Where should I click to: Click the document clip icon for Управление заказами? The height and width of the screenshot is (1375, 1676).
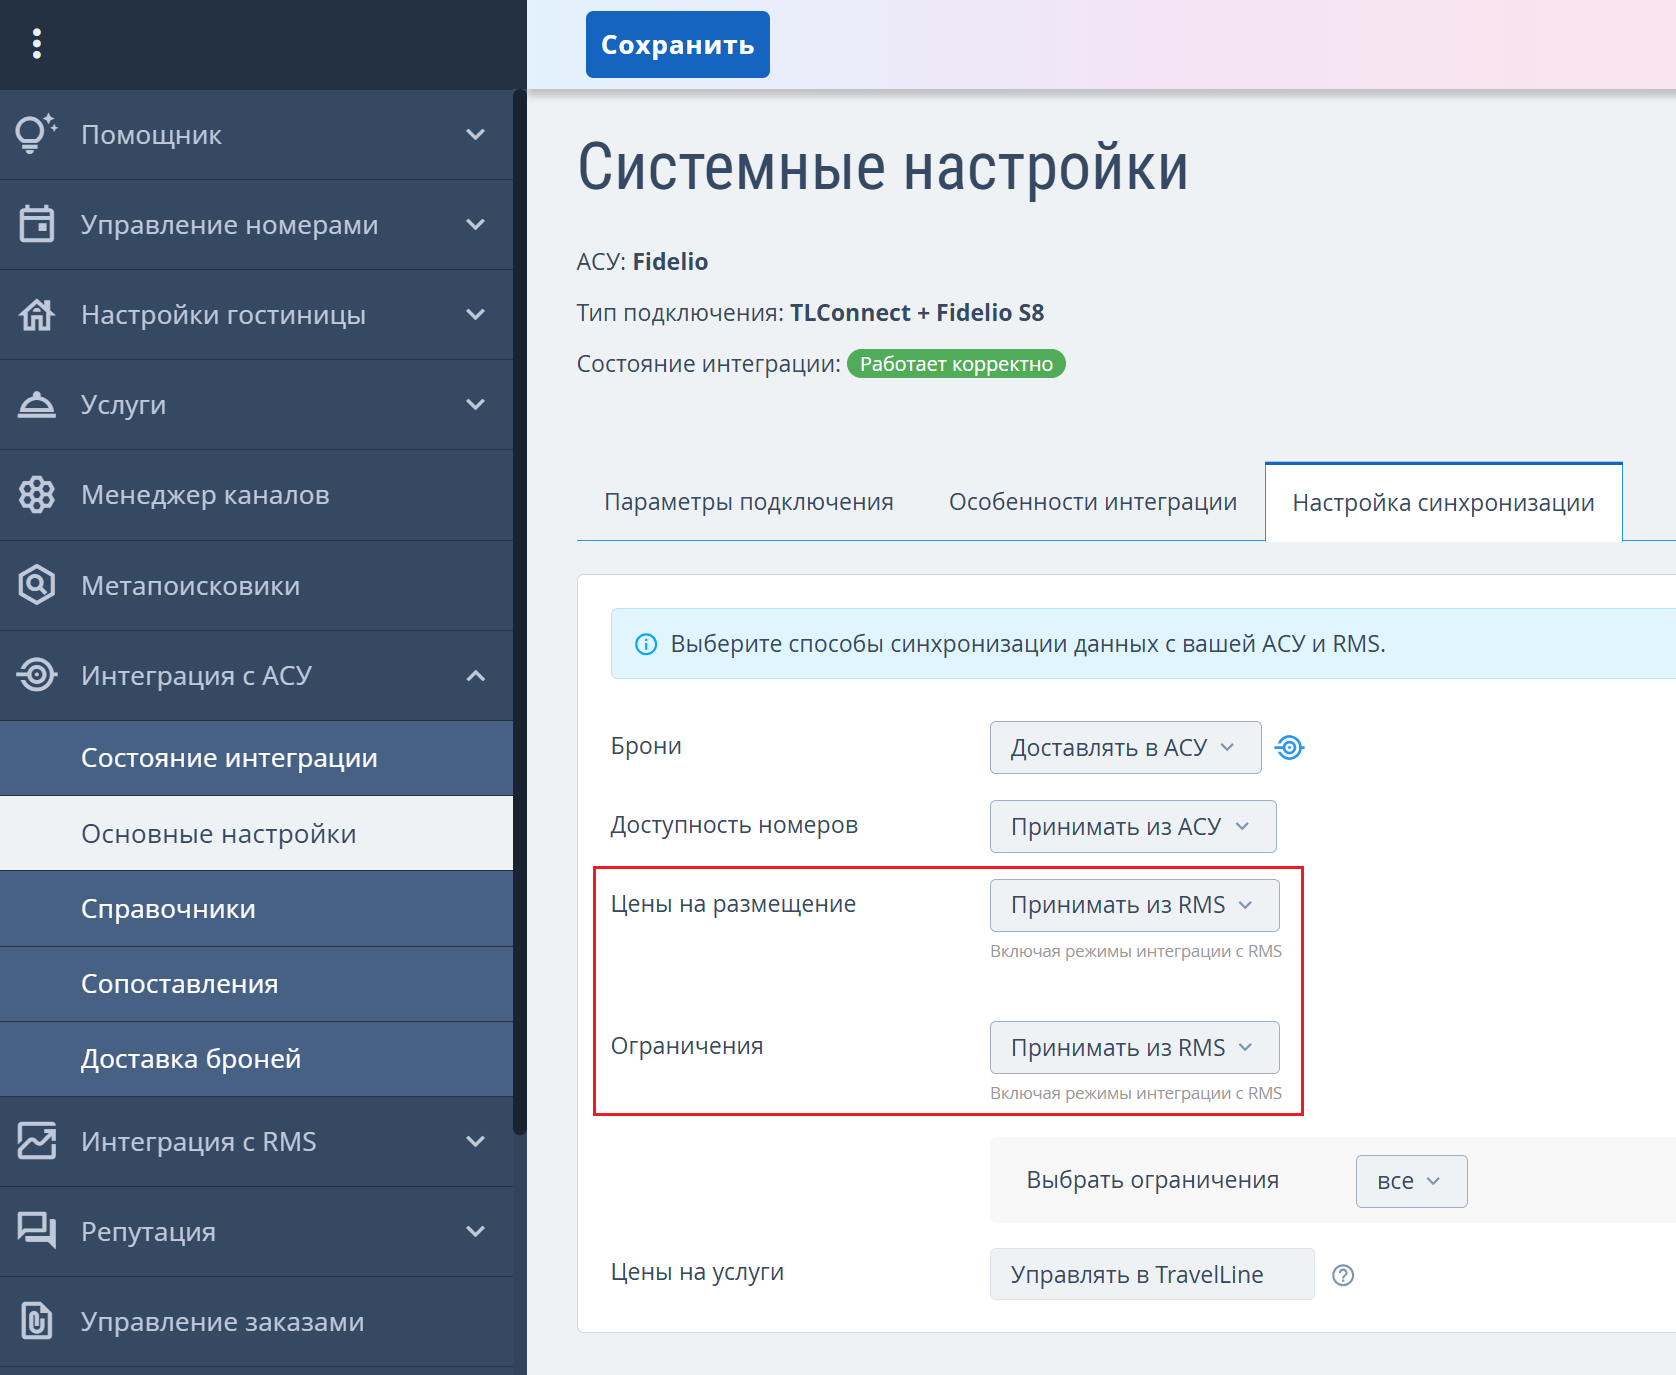tap(37, 1321)
